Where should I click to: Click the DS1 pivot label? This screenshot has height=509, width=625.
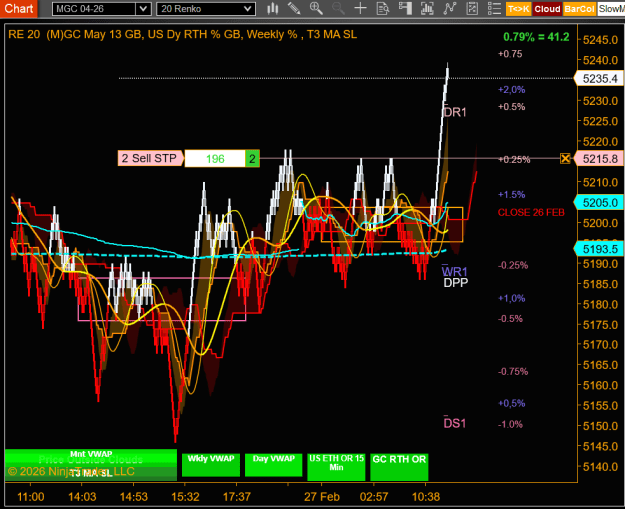coord(455,423)
